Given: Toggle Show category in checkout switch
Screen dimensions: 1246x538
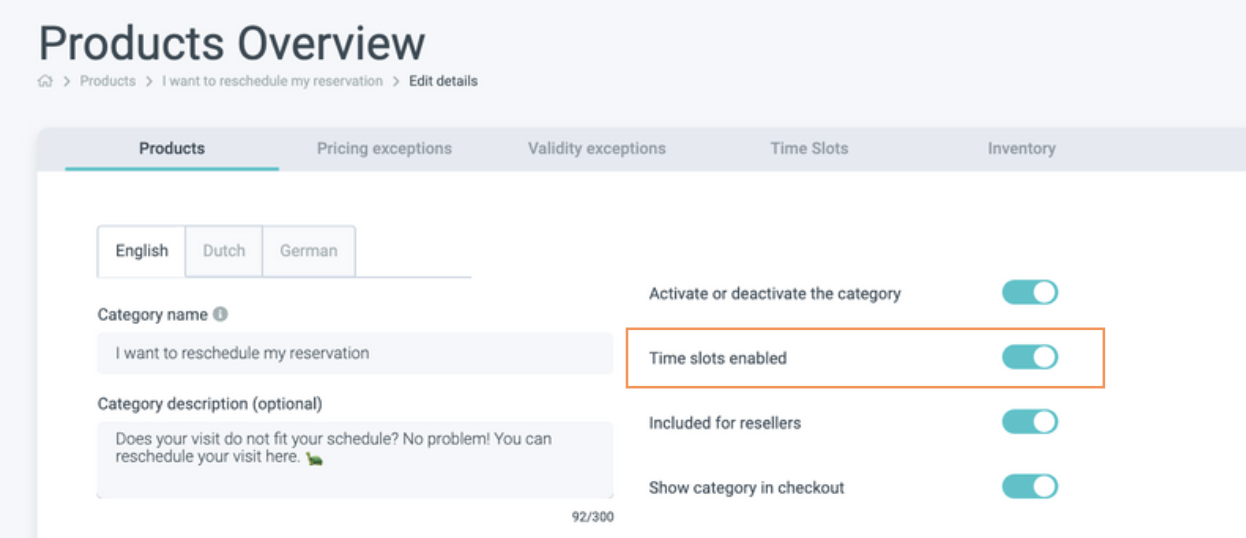Looking at the screenshot, I should (1029, 487).
